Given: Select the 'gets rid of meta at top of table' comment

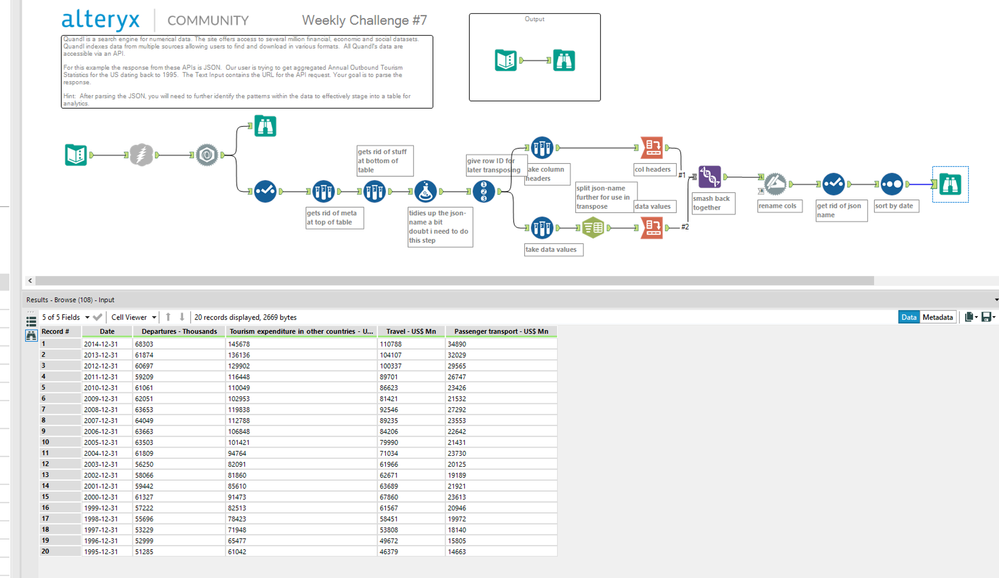Looking at the screenshot, I should (334, 218).
